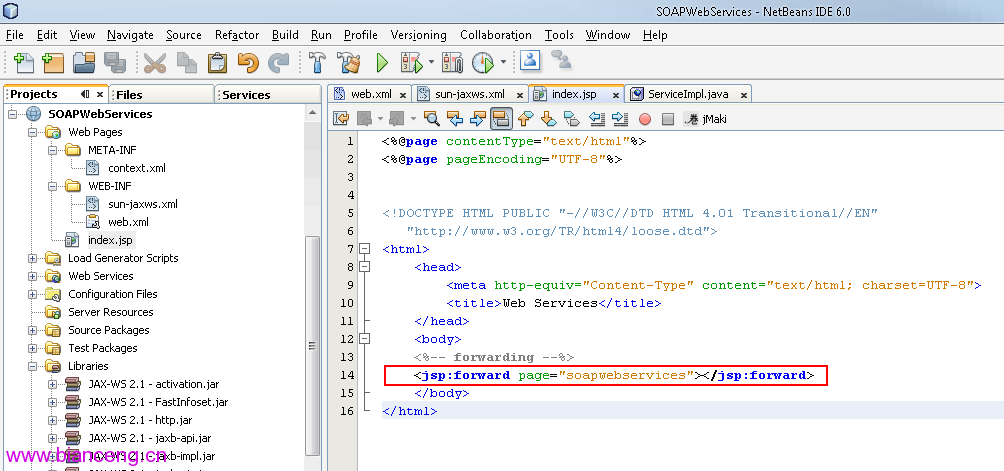Open the editor Back history dropdown arrow
This screenshot has width=1004, height=471.
380,118
